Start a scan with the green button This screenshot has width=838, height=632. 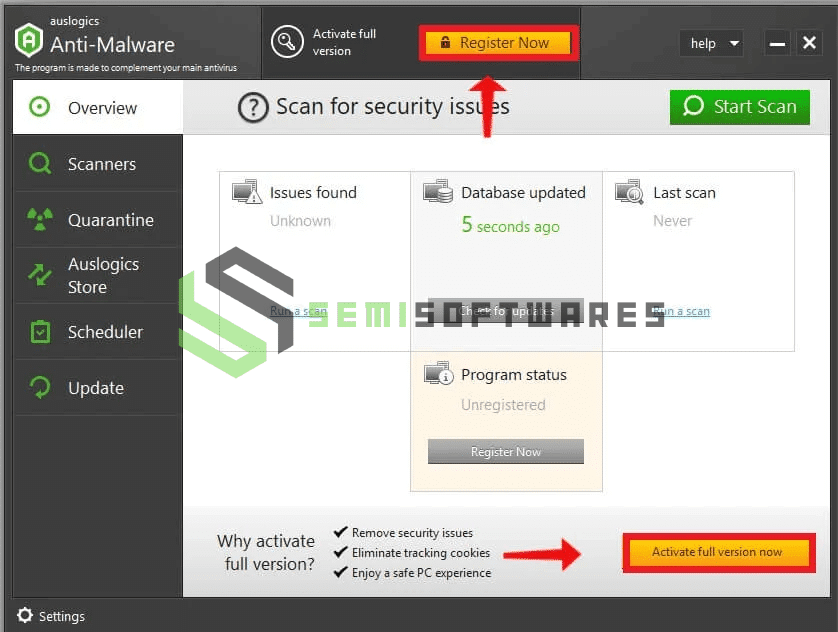(740, 107)
